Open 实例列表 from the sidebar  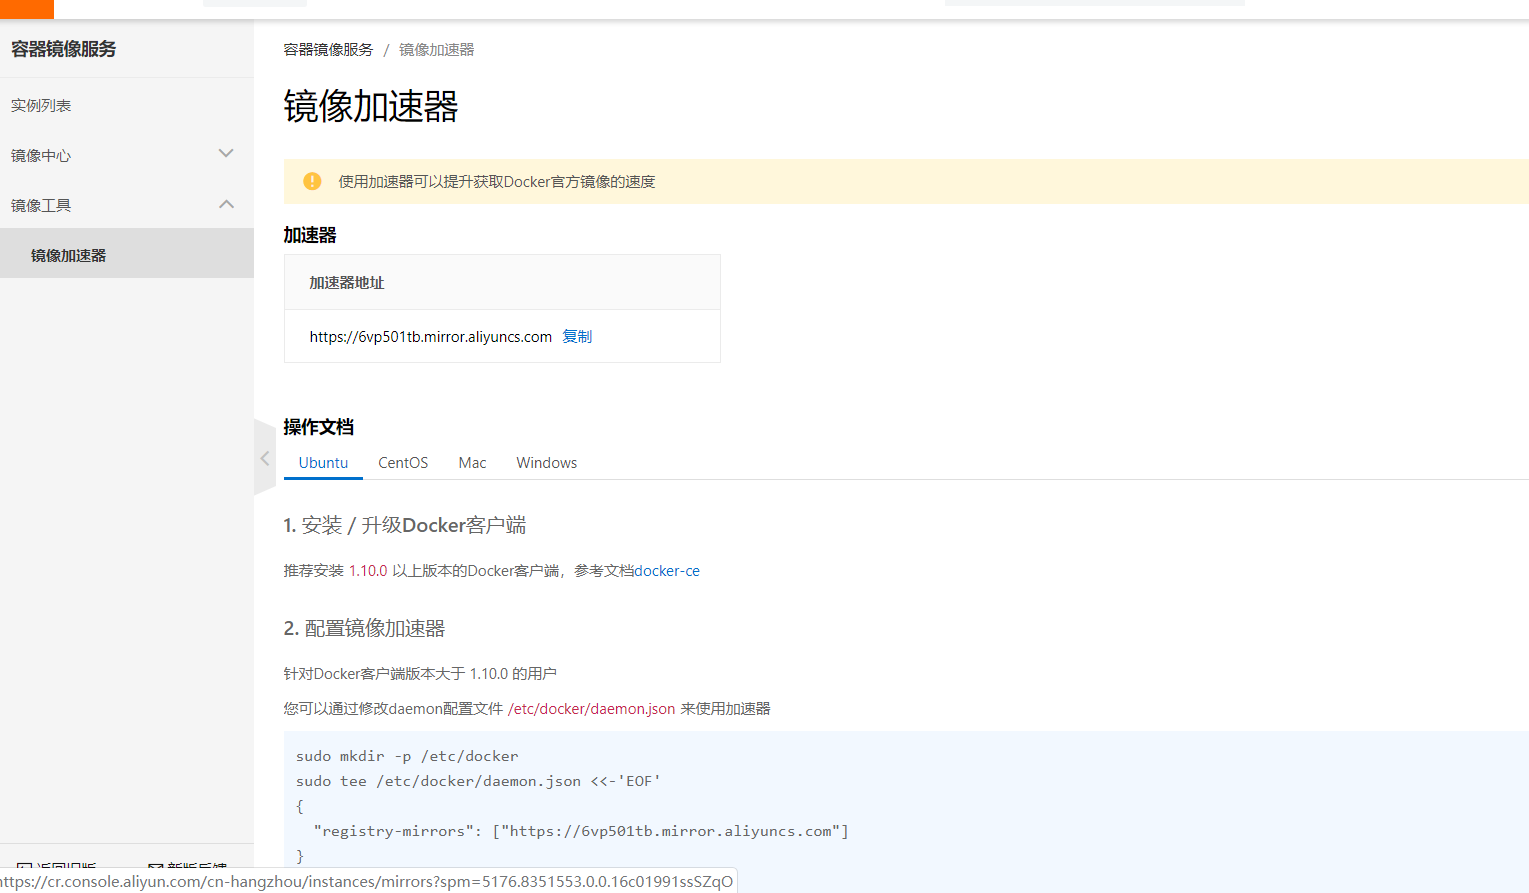[x=41, y=105]
